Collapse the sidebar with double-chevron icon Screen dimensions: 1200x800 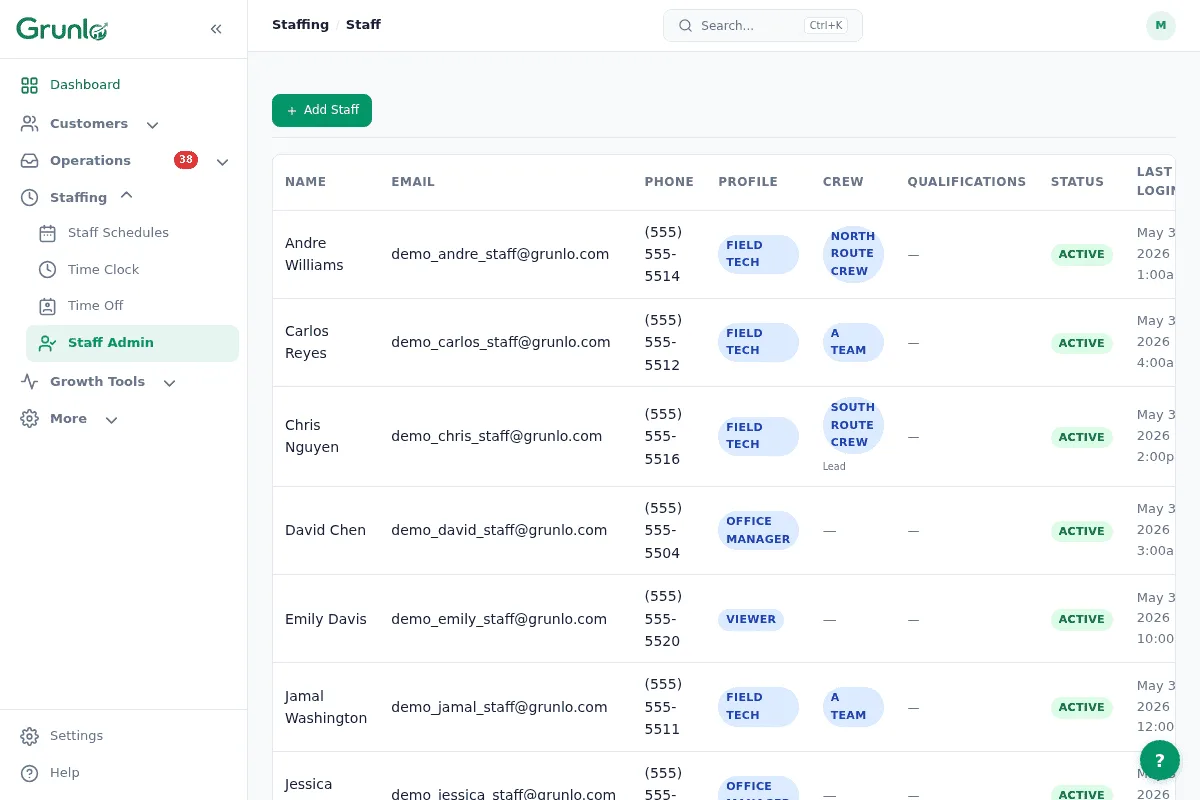click(x=216, y=29)
